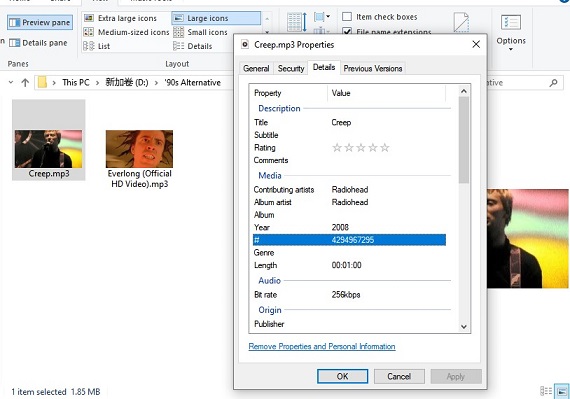This screenshot has height=399, width=570.
Task: Switch to the General tab
Action: (256, 68)
